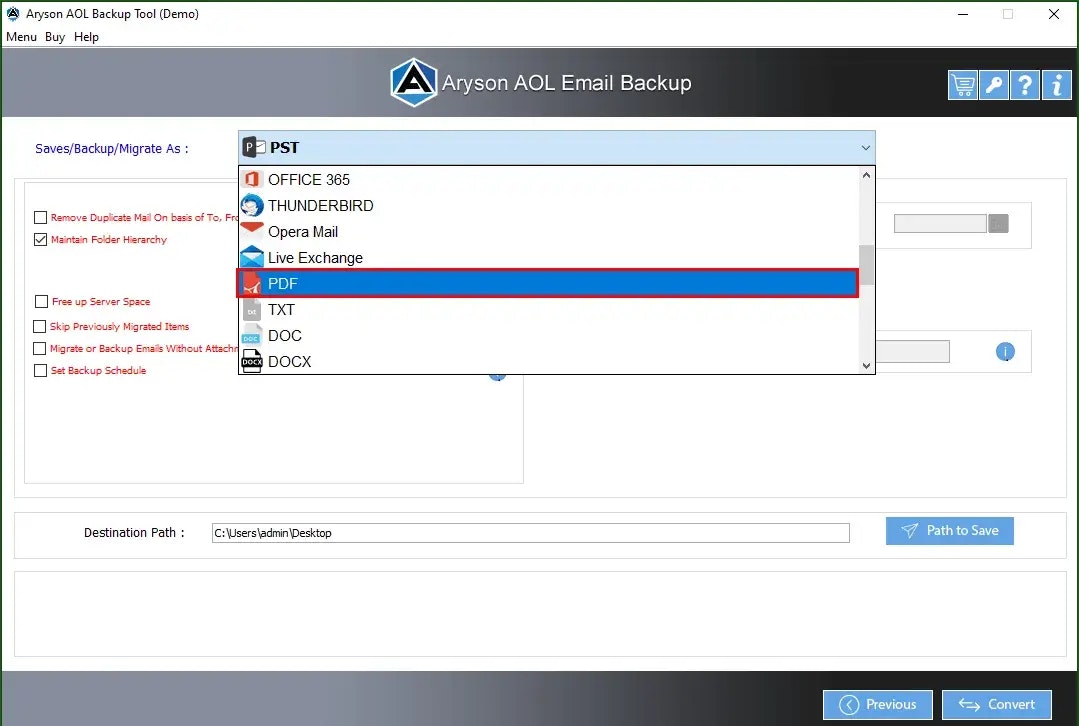Open the Menu menu
This screenshot has width=1079, height=726.
tap(21, 37)
